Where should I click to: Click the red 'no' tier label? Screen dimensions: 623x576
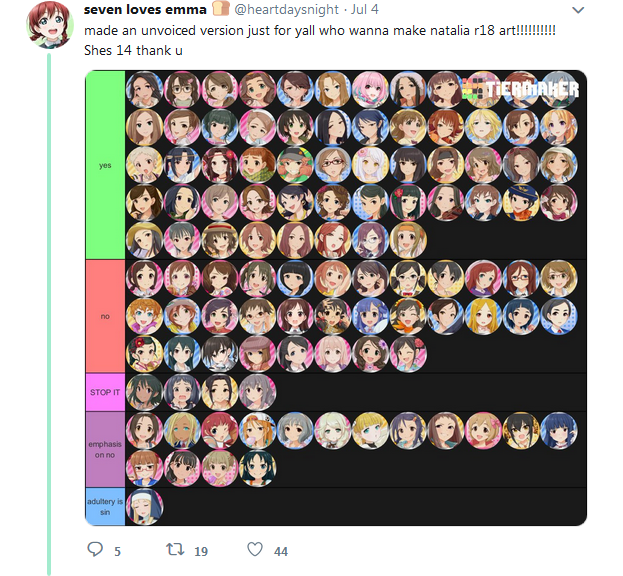click(105, 316)
